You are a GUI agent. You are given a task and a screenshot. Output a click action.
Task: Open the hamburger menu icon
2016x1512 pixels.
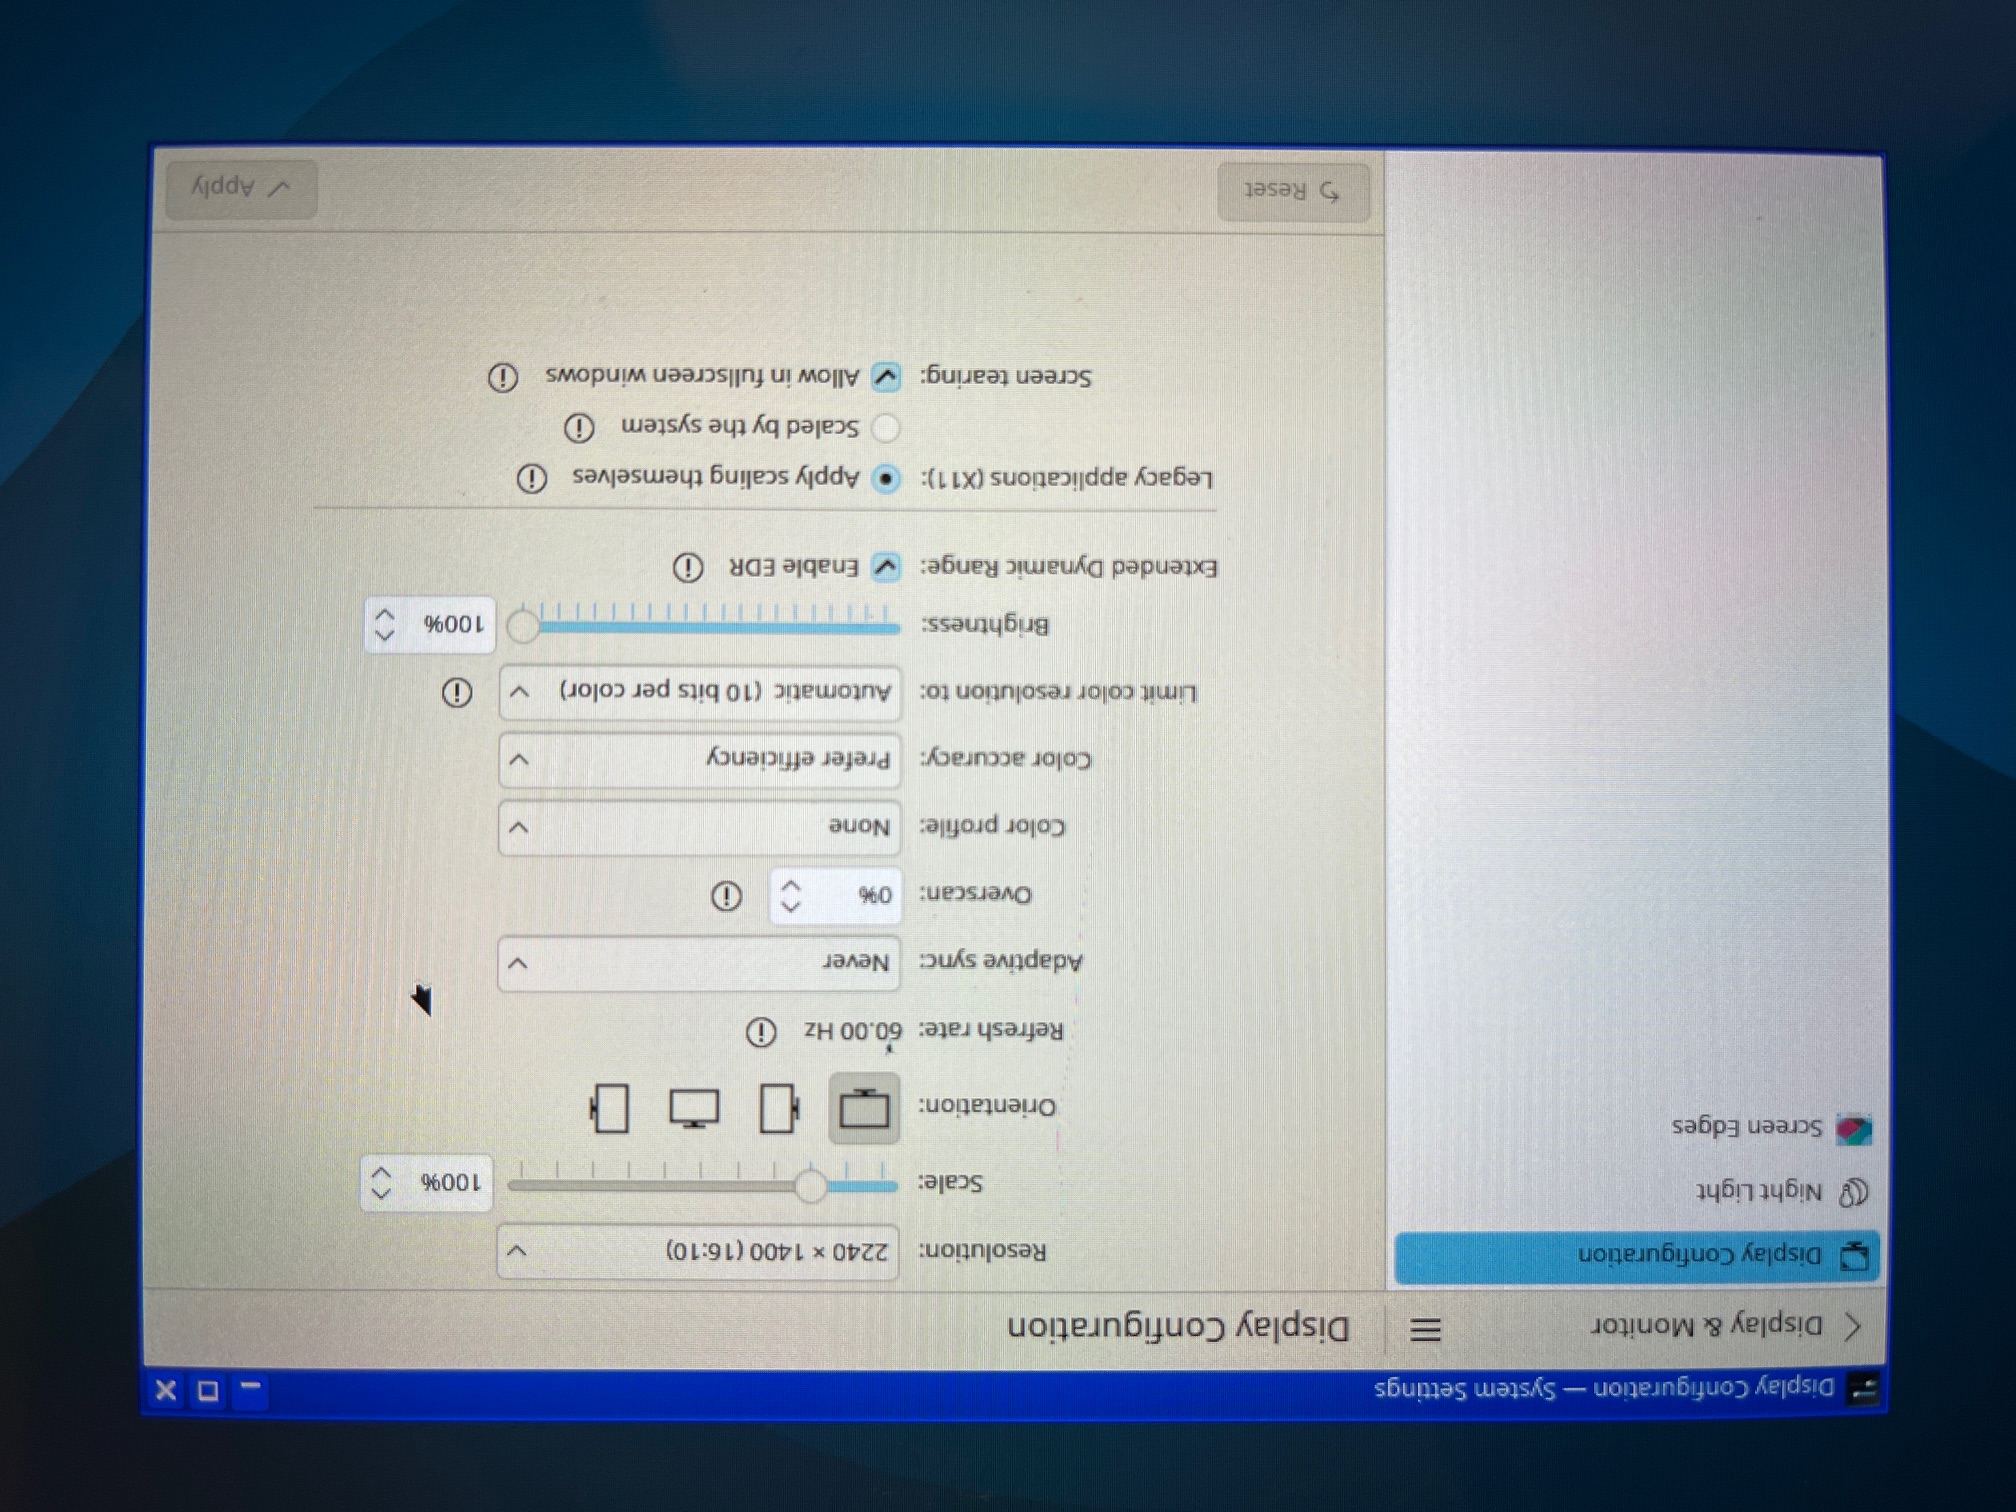click(1425, 1329)
